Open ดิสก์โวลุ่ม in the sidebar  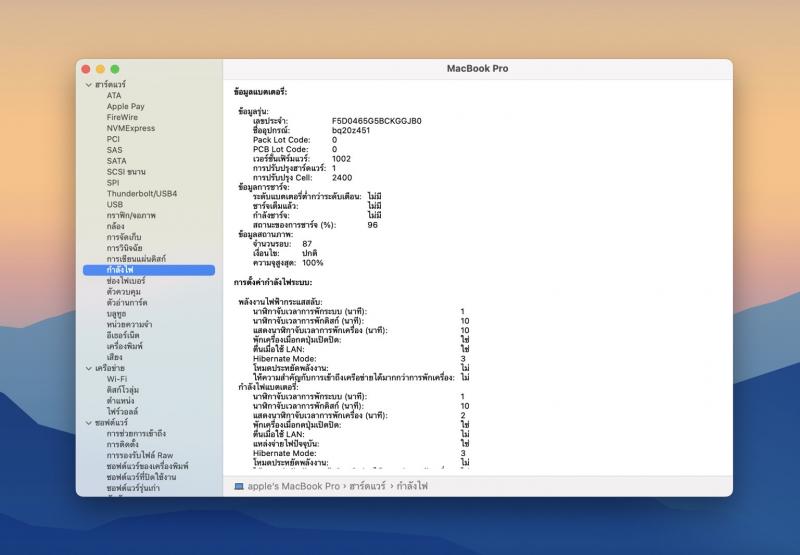coord(123,390)
